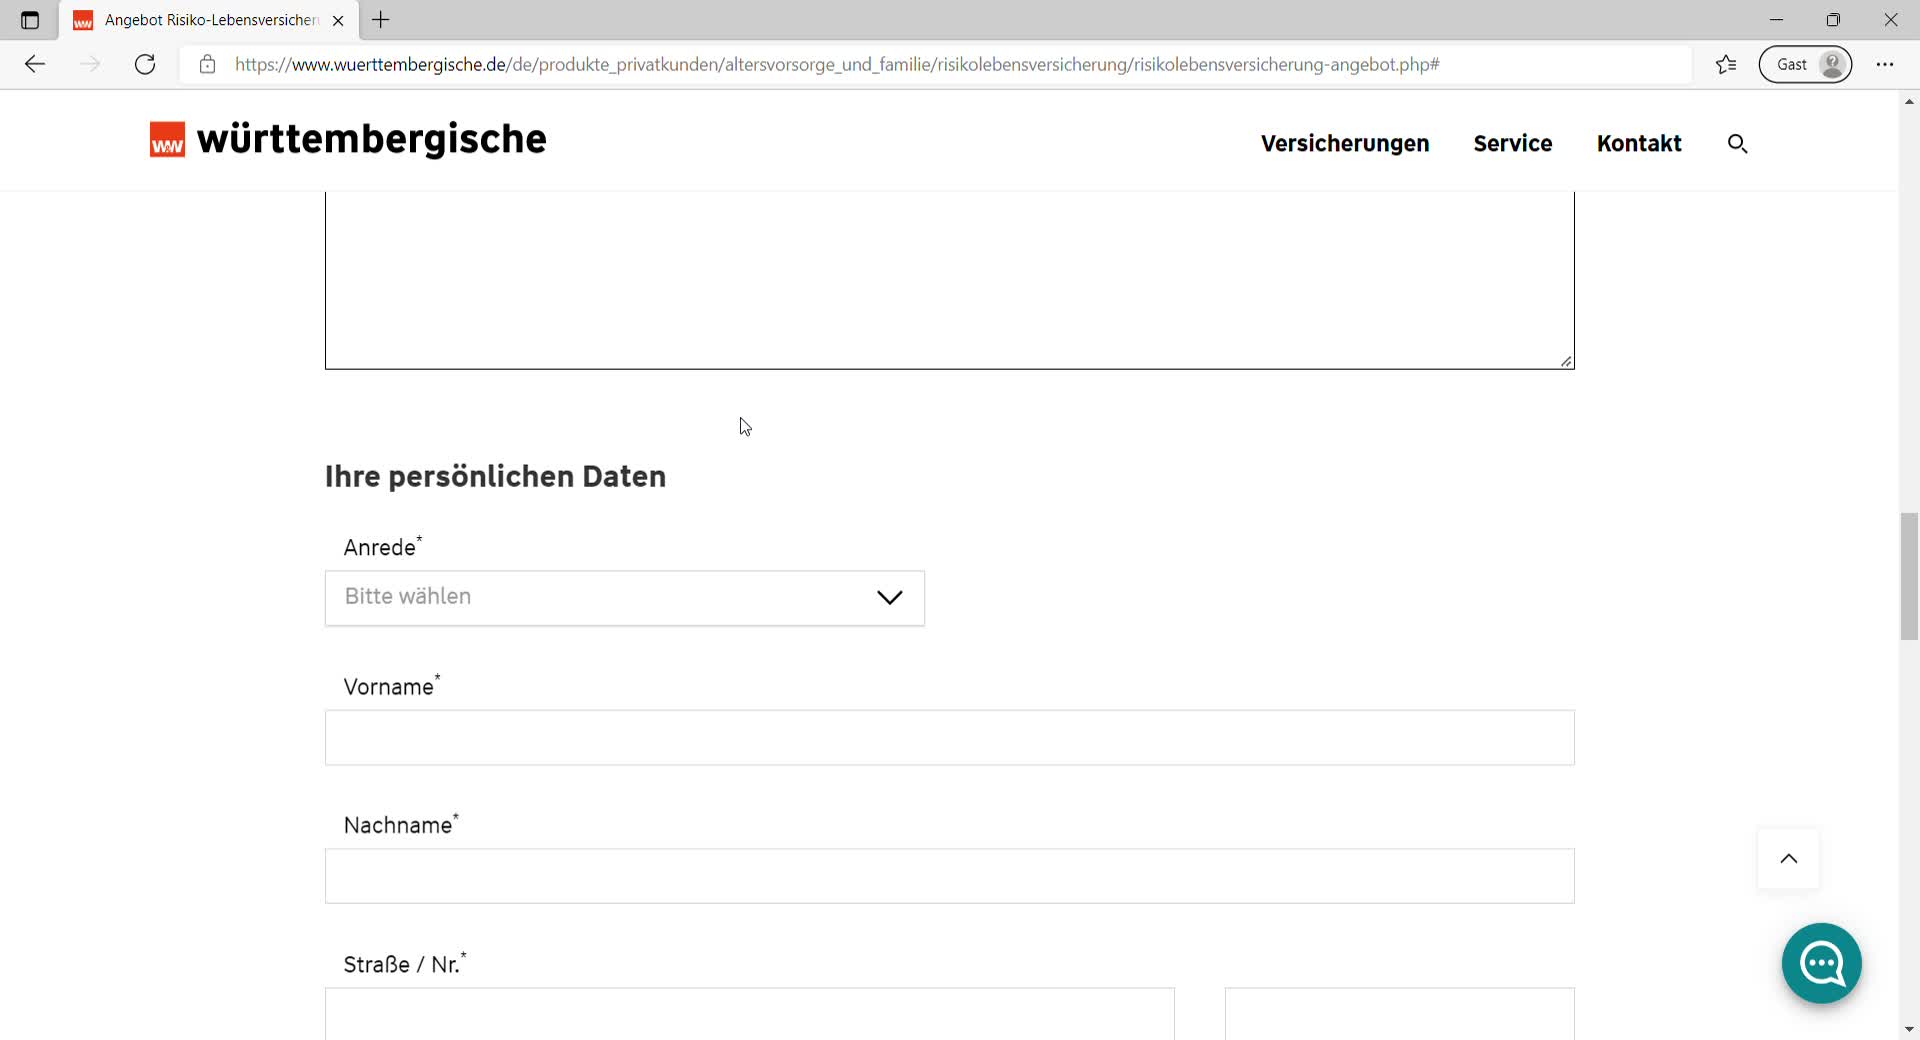
Task: Go to the Kontakt page
Action: (1638, 144)
